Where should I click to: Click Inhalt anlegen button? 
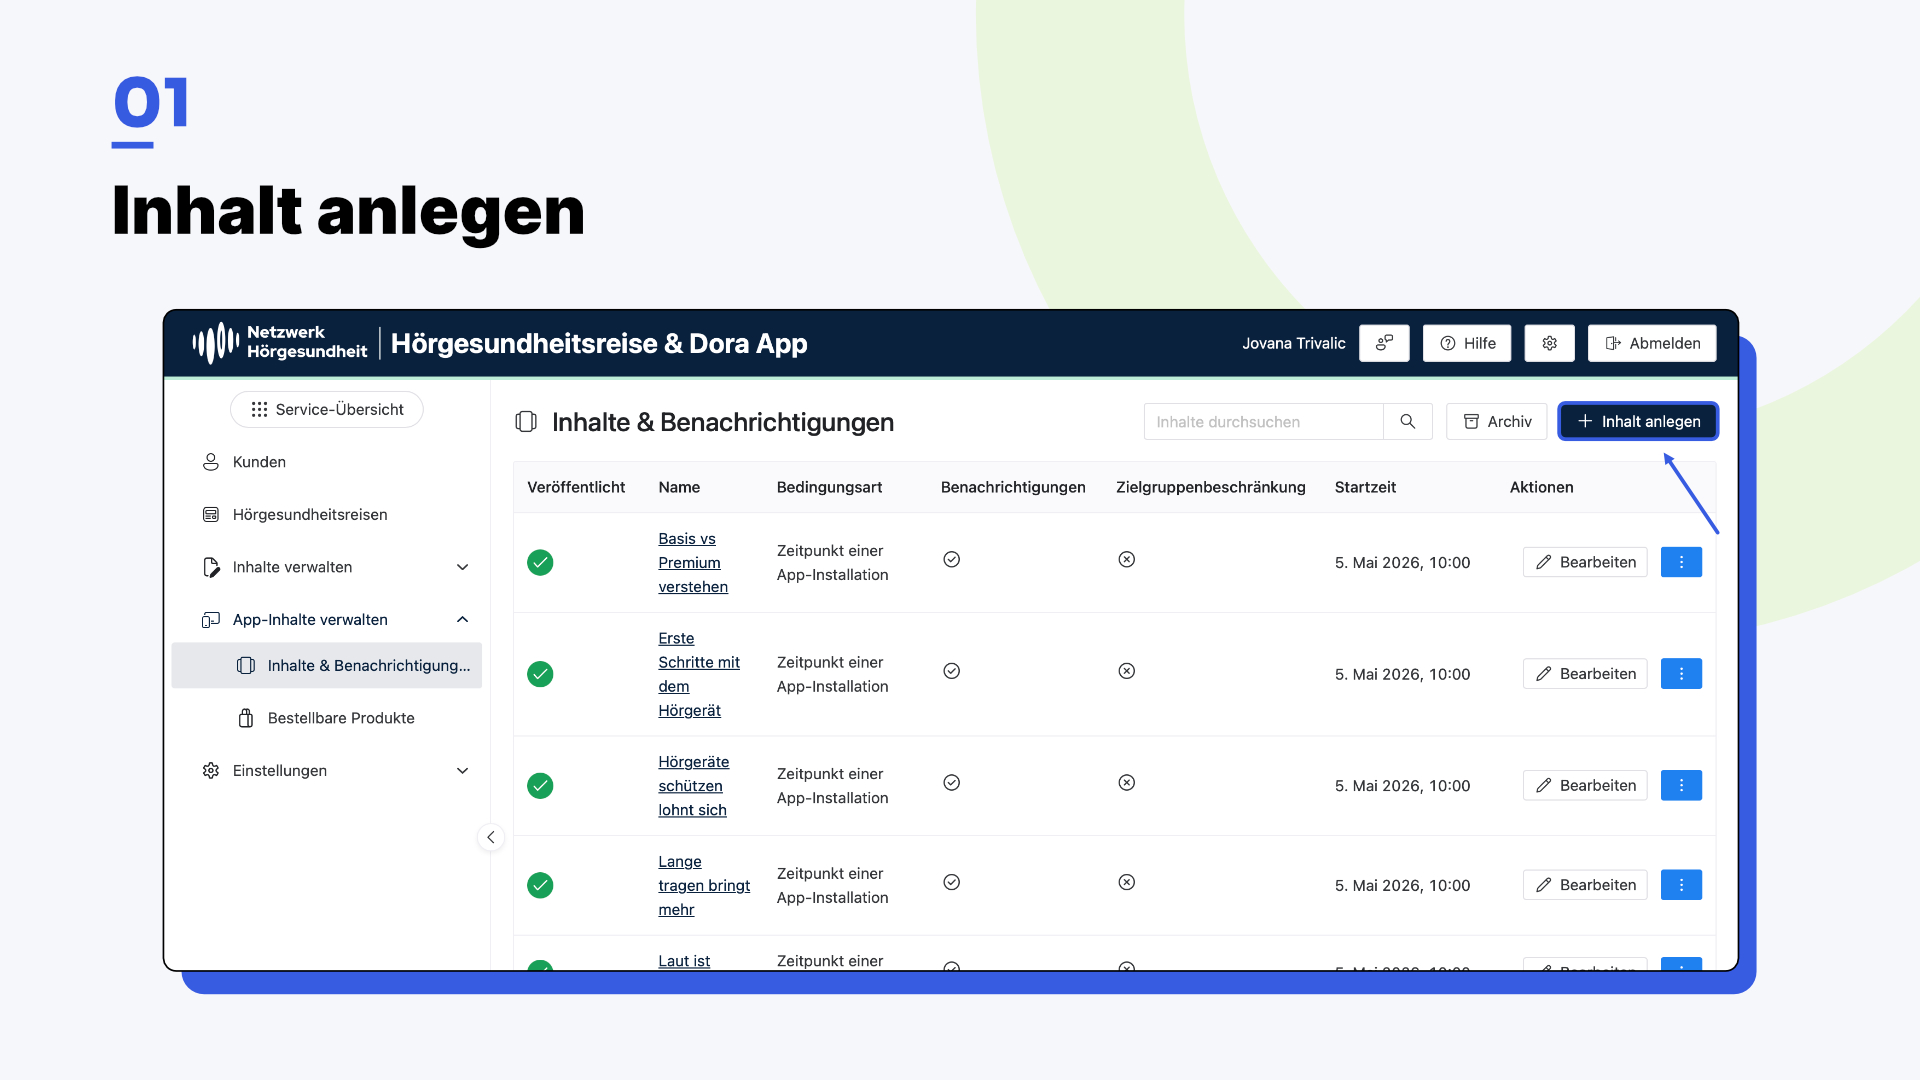pos(1638,422)
